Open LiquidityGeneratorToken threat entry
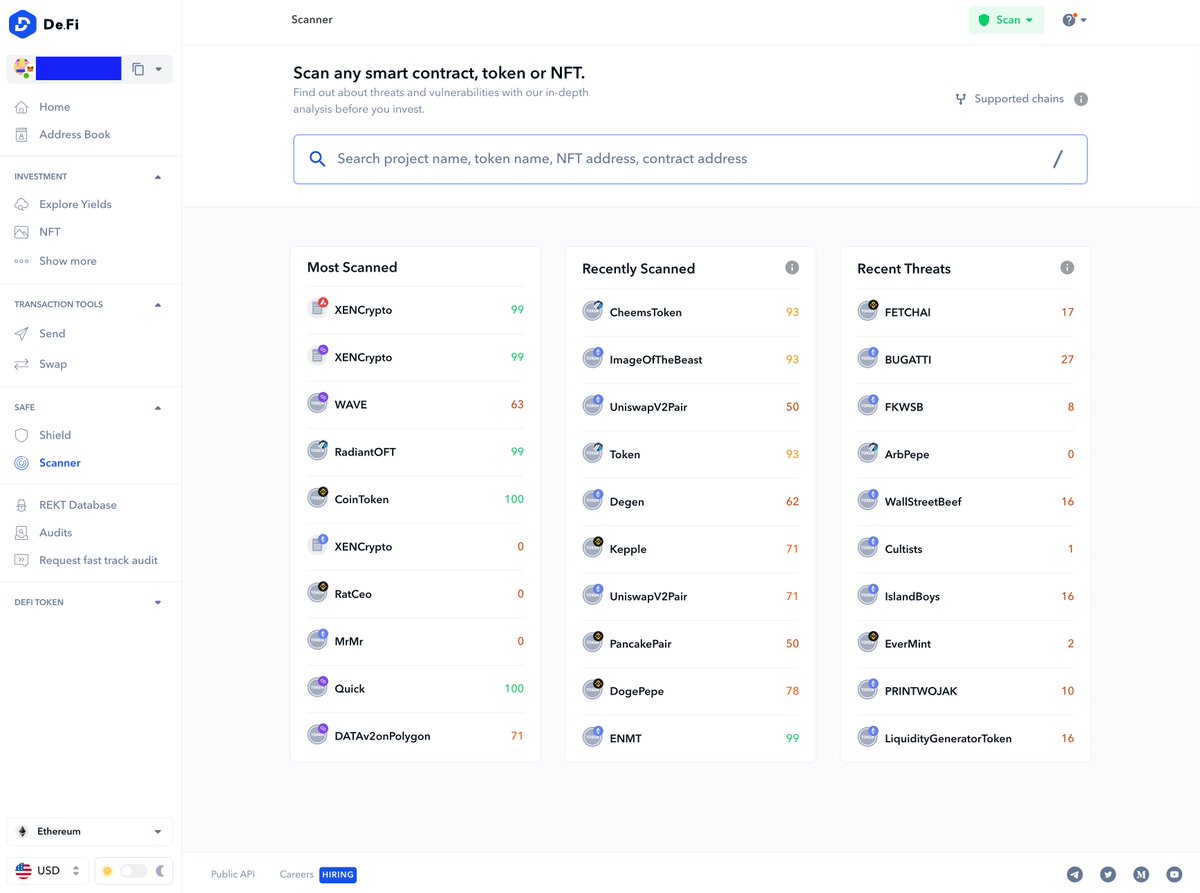The height and width of the screenshot is (893, 1200). click(965, 738)
